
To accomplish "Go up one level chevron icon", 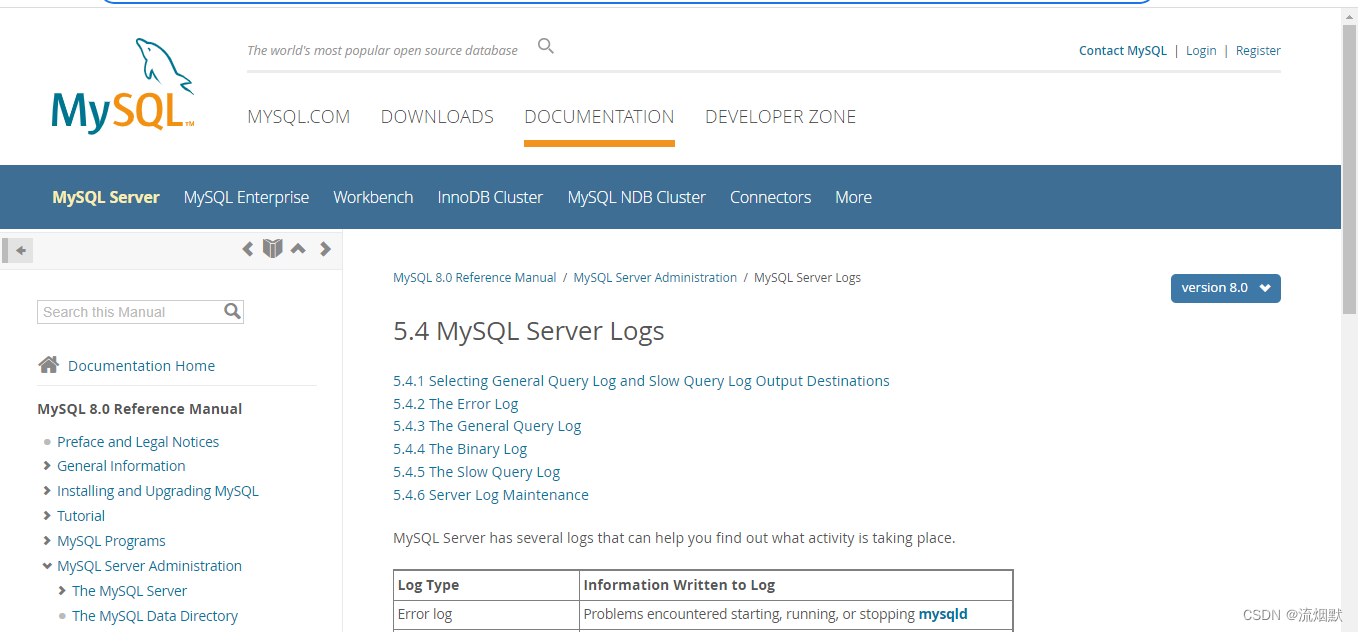I will [x=298, y=249].
